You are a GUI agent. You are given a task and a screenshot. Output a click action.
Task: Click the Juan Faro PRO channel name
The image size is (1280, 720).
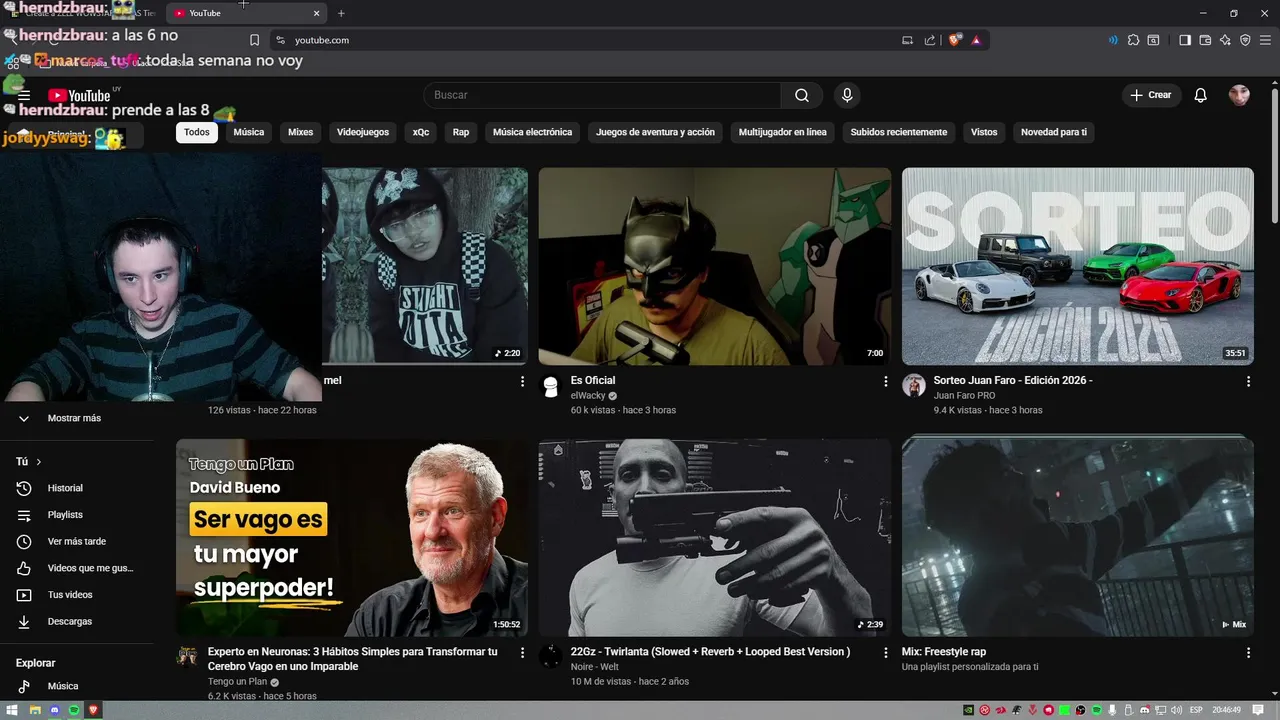(964, 396)
